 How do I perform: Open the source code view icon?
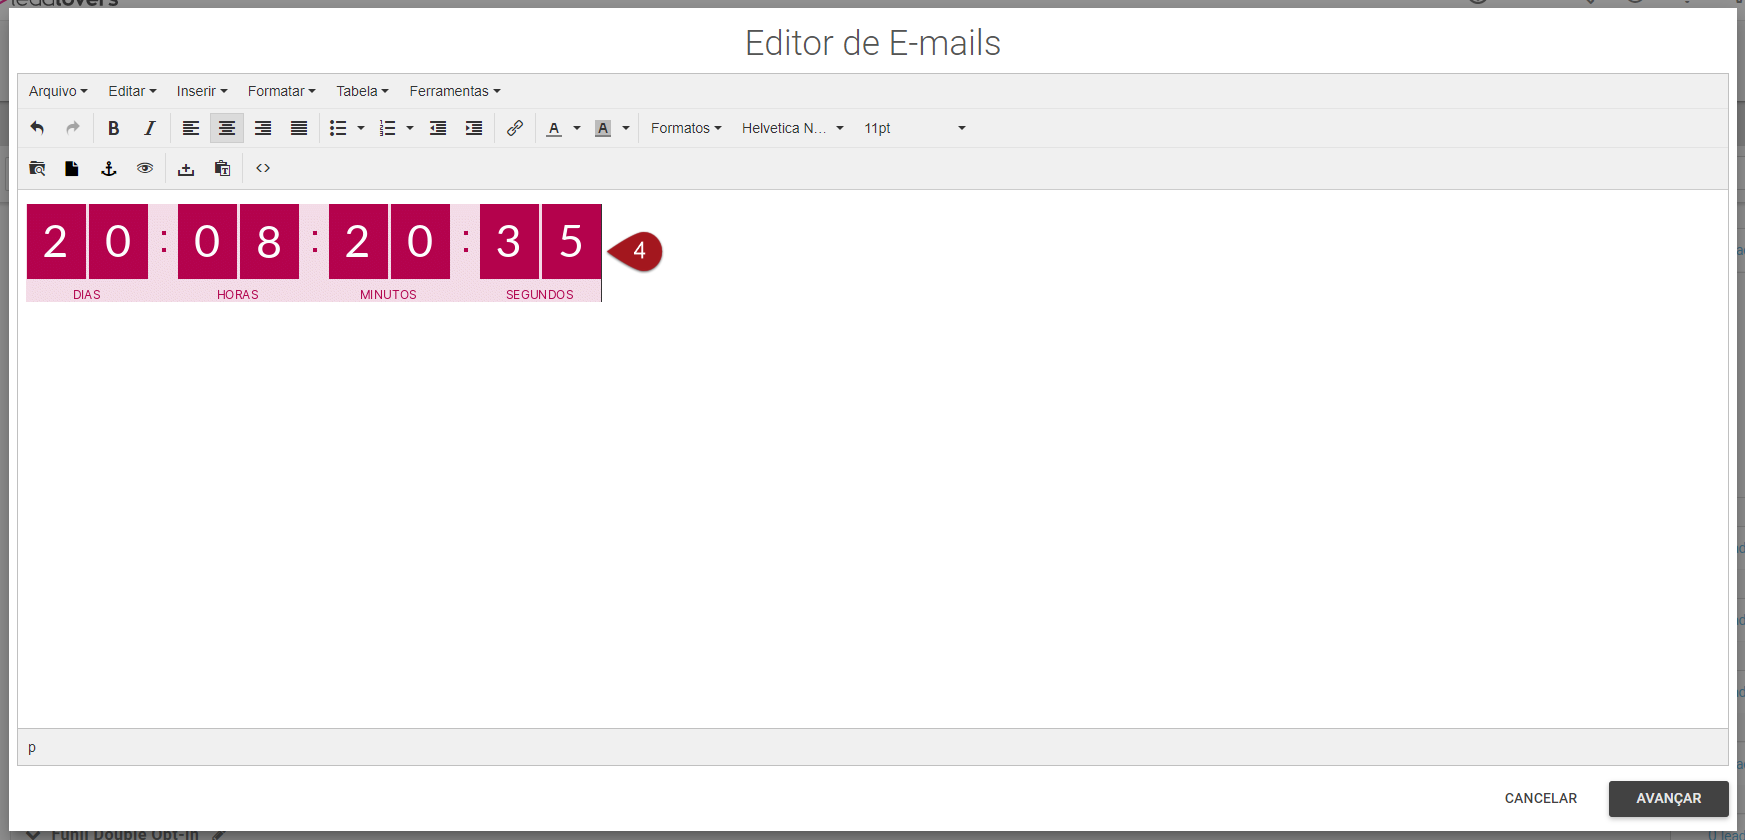tap(263, 169)
